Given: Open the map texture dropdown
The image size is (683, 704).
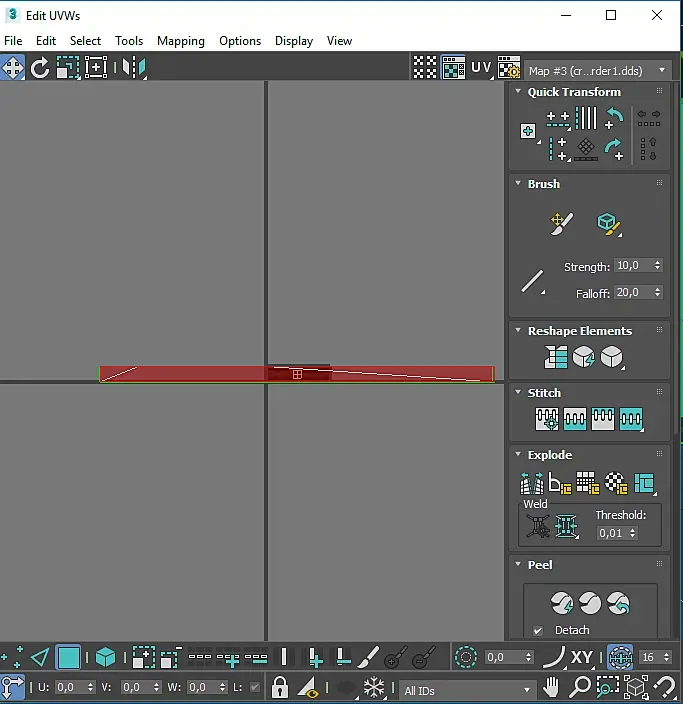Looking at the screenshot, I should click(x=598, y=71).
